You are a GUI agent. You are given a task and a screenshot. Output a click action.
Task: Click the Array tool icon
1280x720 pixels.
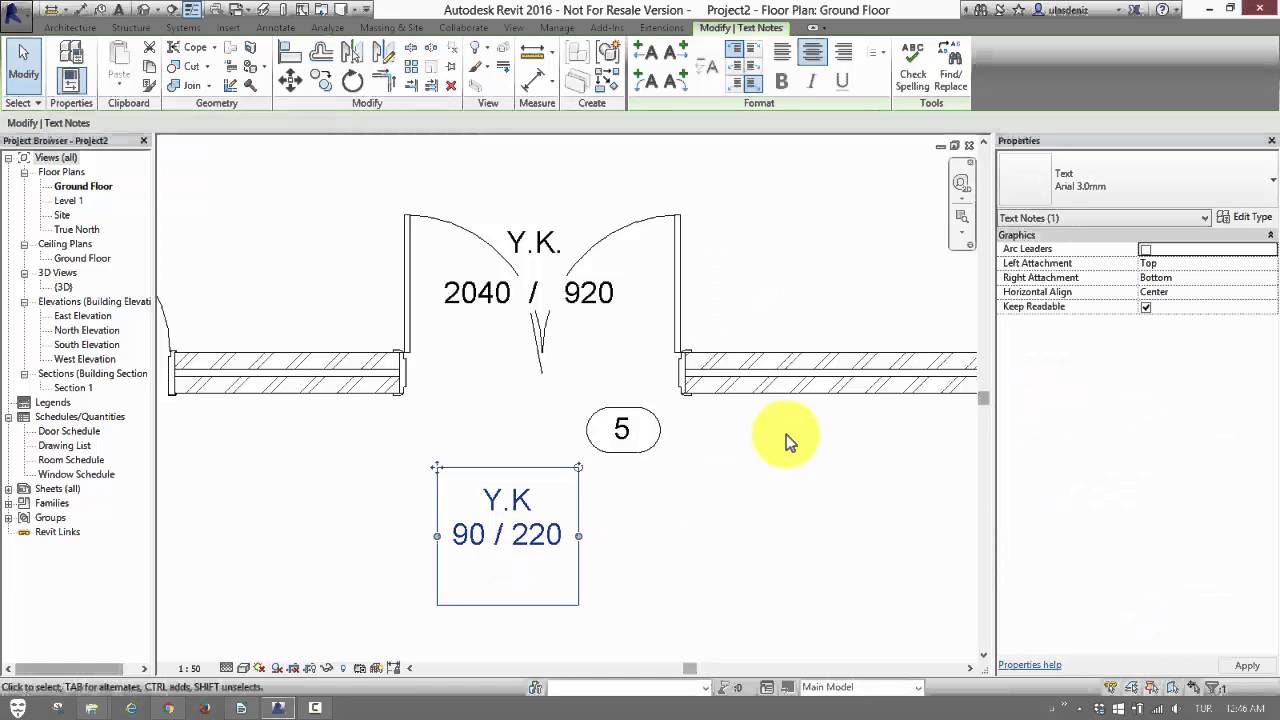(412, 67)
